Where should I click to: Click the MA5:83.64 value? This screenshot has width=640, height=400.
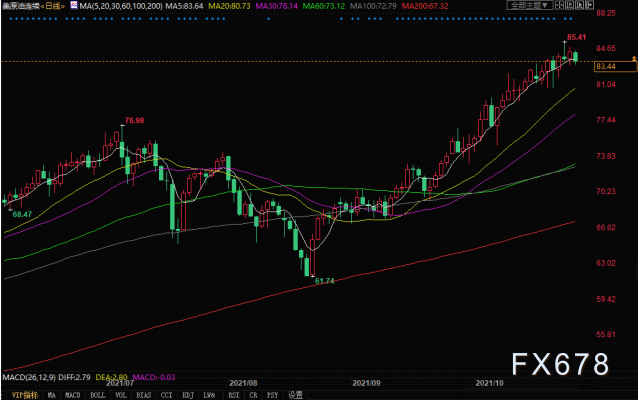click(x=184, y=6)
